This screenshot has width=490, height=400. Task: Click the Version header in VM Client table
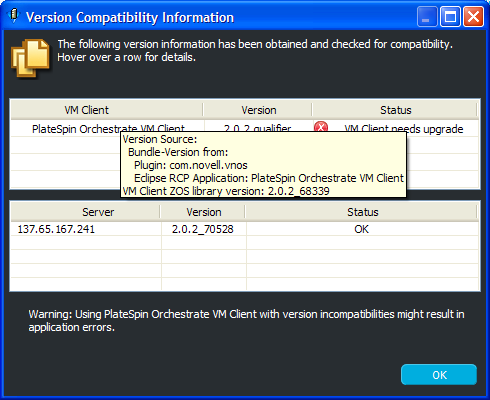[x=258, y=110]
